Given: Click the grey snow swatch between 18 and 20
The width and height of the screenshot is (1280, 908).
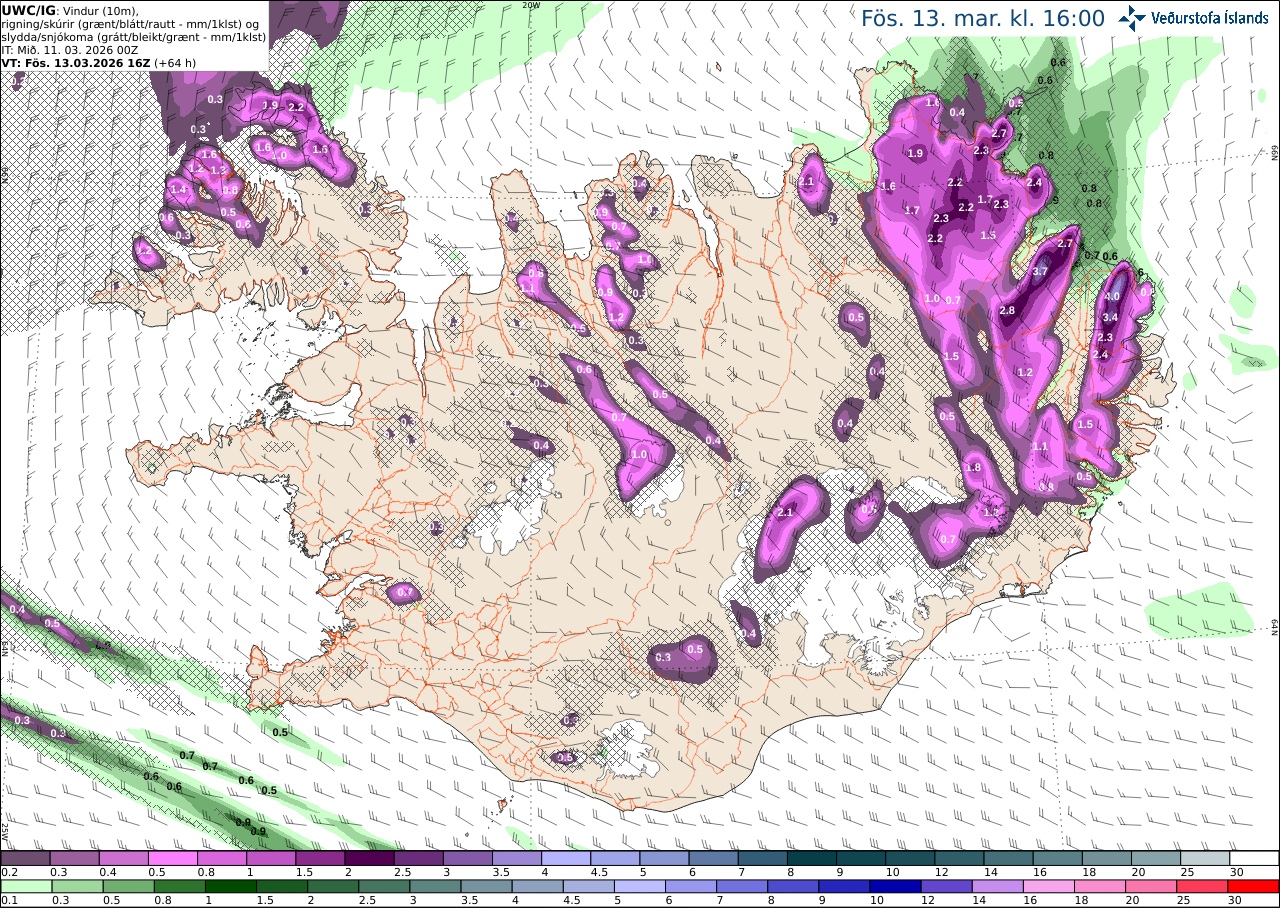Looking at the screenshot, I should (x=1108, y=858).
